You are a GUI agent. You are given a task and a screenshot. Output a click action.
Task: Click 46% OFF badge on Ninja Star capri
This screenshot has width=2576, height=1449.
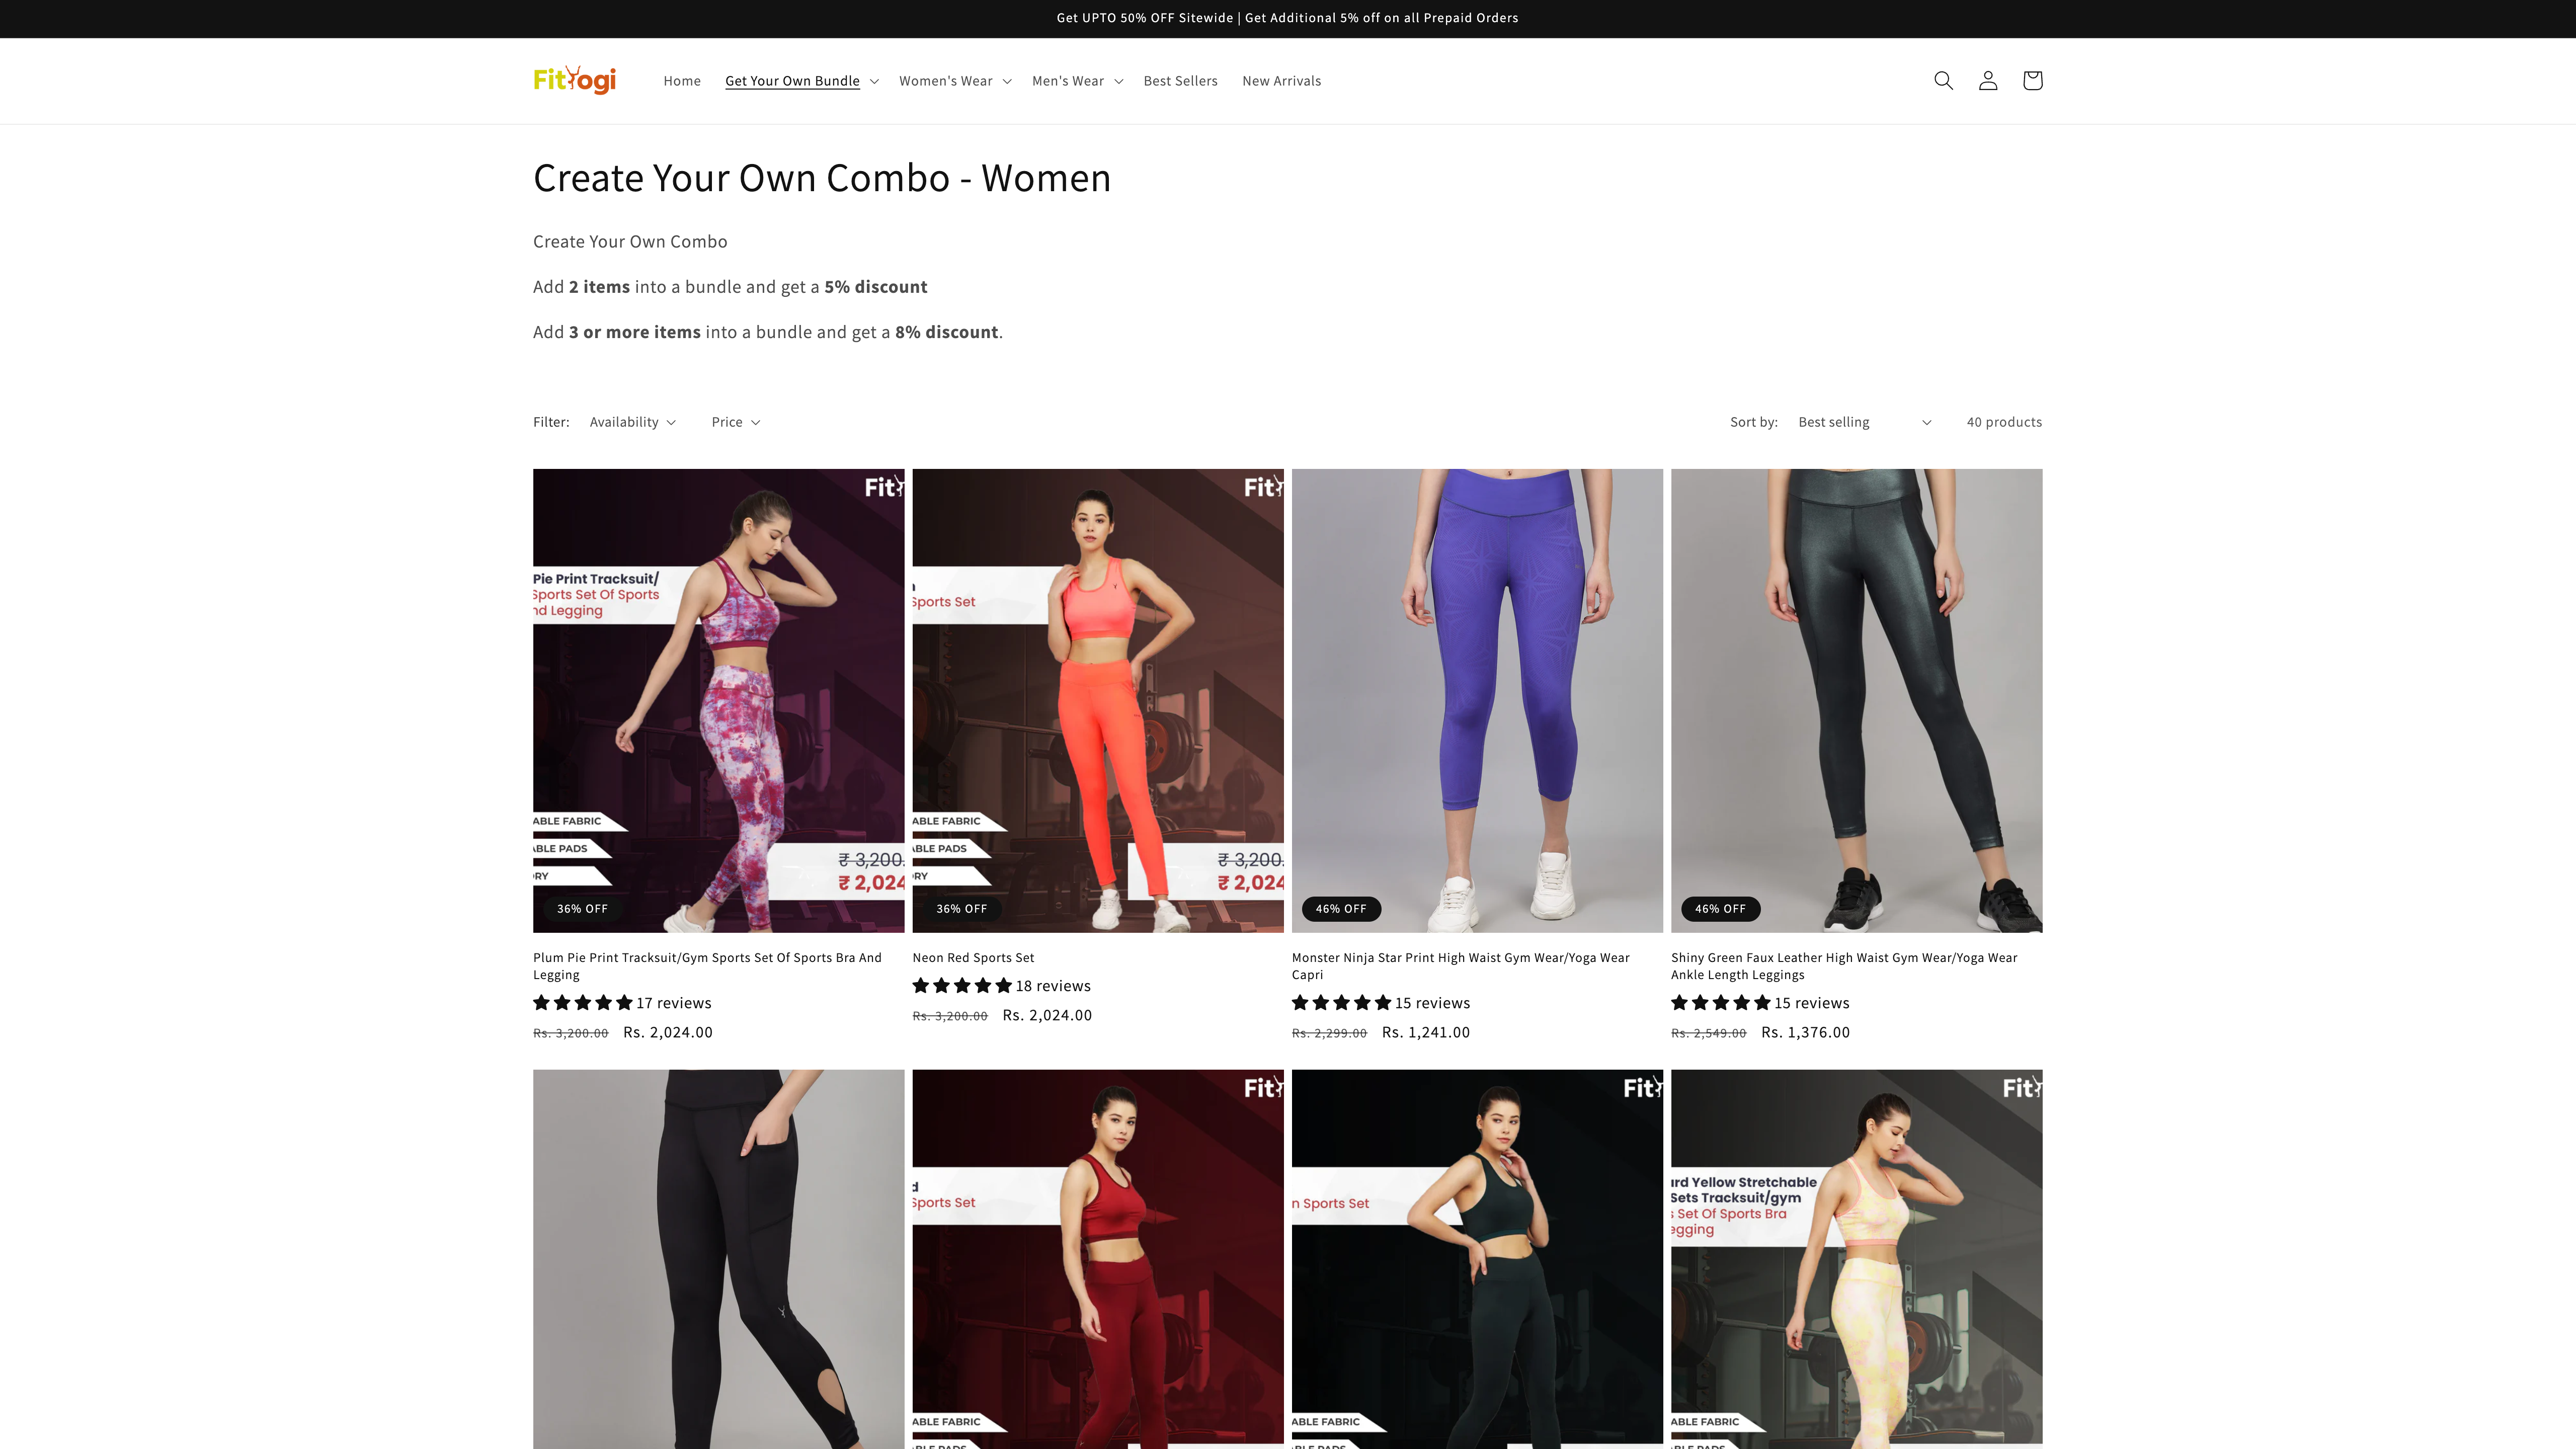1340,909
